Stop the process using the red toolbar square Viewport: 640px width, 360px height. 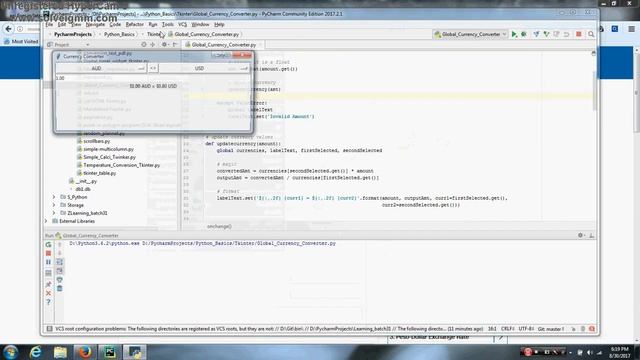[x=578, y=34]
